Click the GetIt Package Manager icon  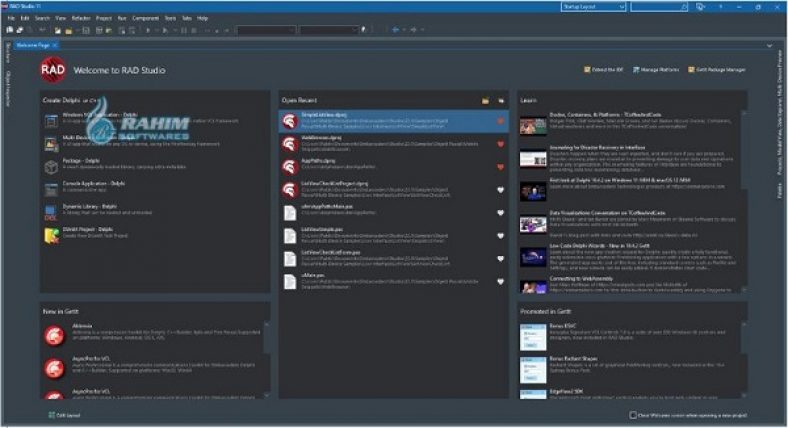(691, 70)
